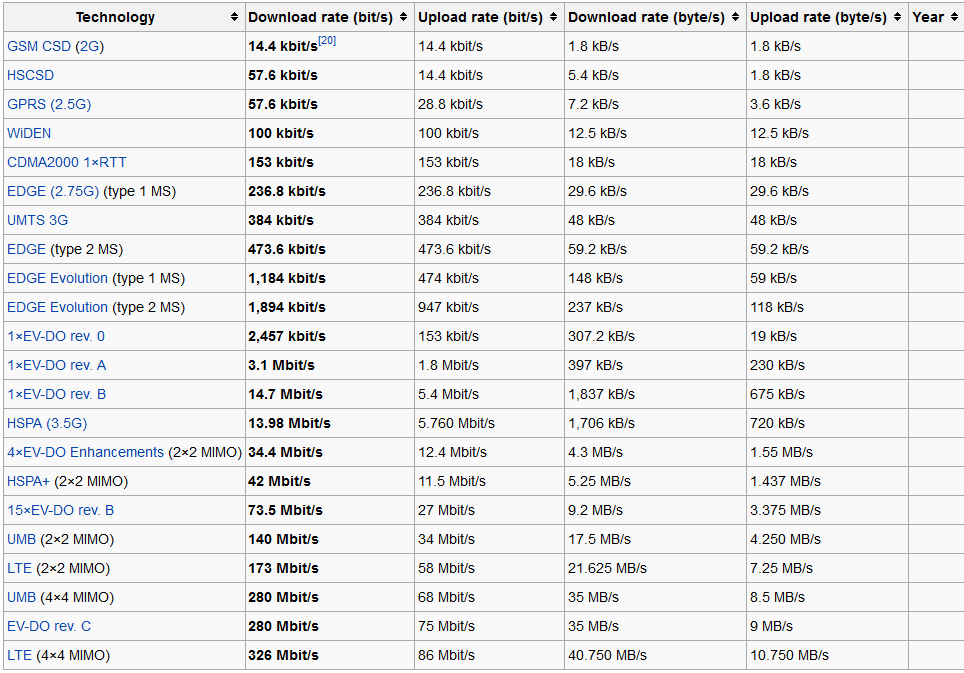This screenshot has height=673, width=964.
Task: Click the 9 MB/s upload rate cell
Action: (x=828, y=626)
